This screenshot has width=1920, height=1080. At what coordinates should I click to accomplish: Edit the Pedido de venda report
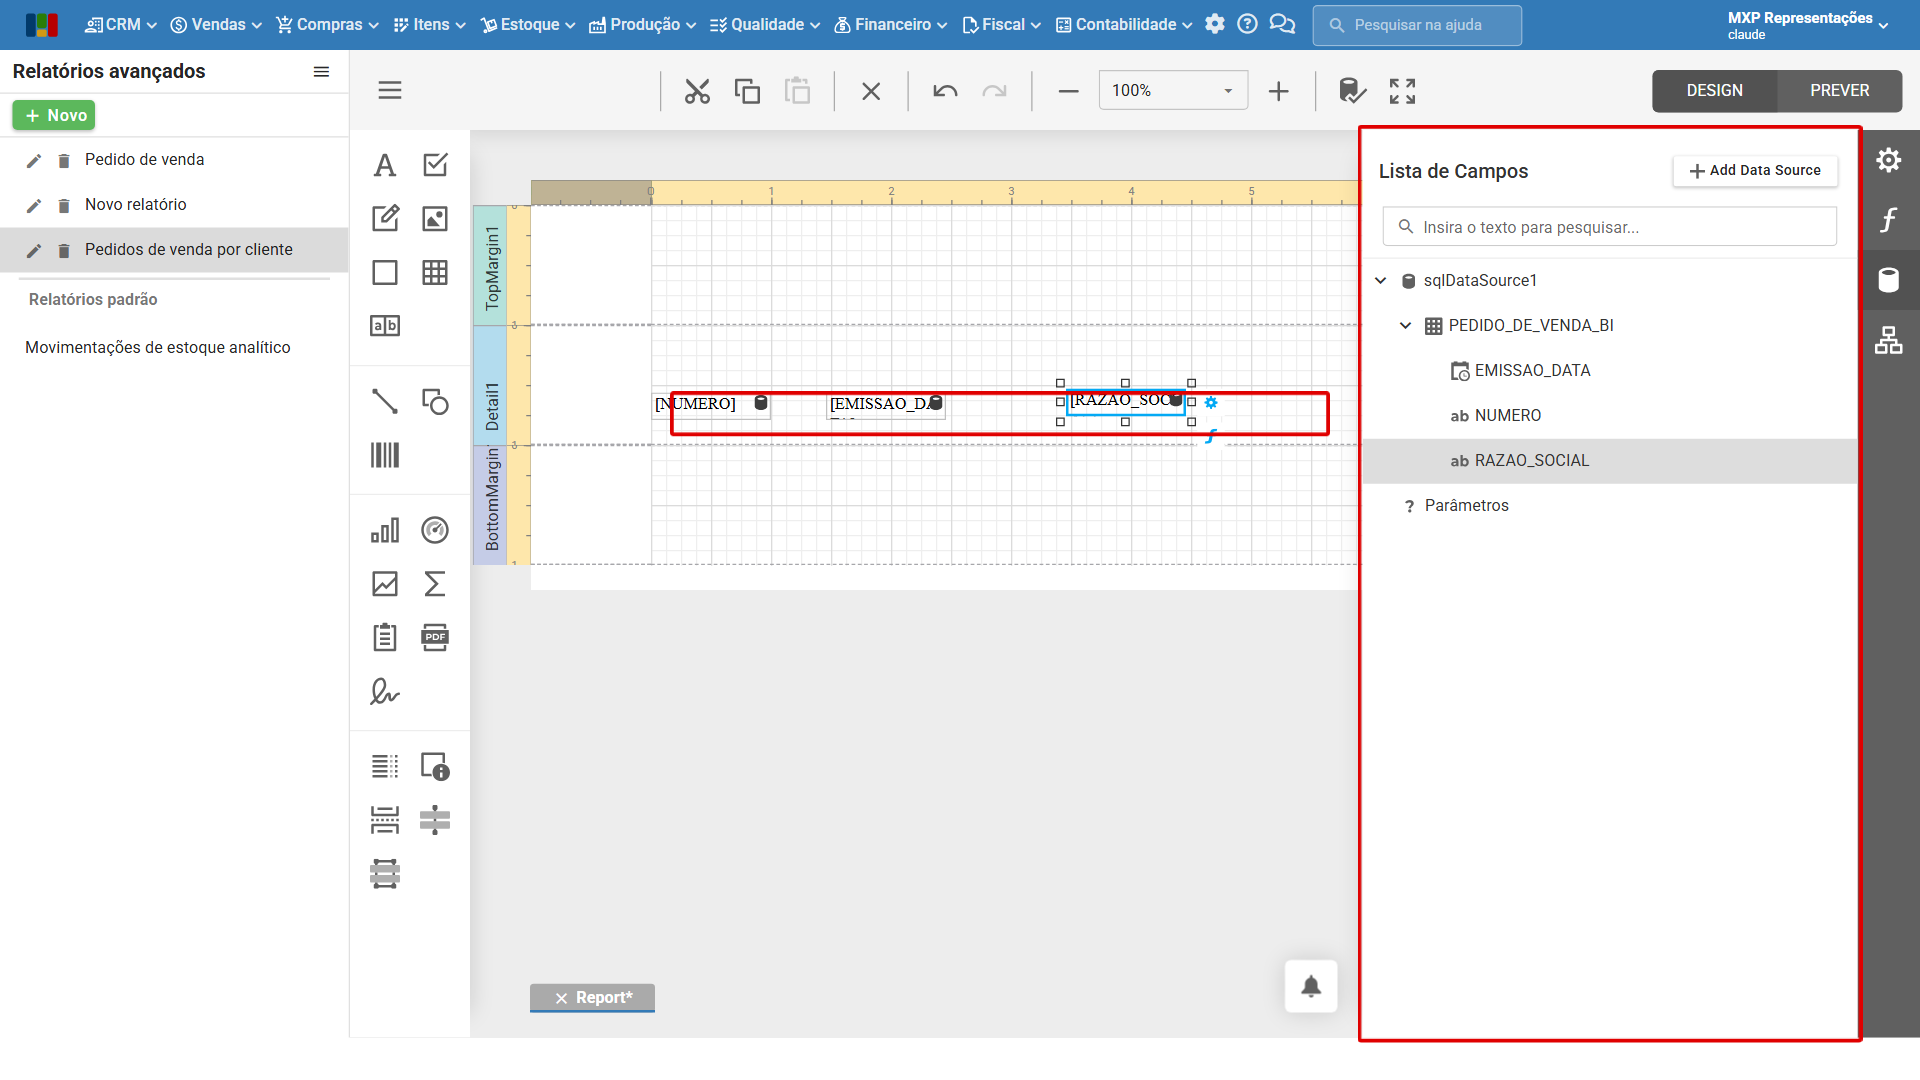coord(34,160)
